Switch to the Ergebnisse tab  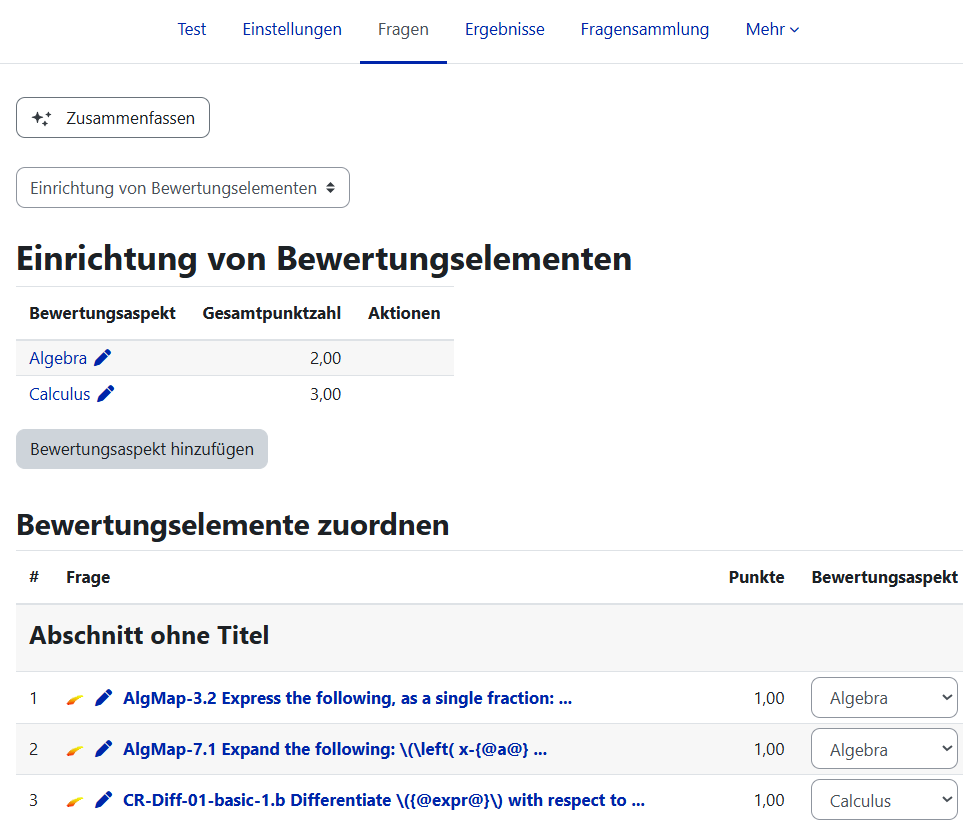(x=504, y=30)
